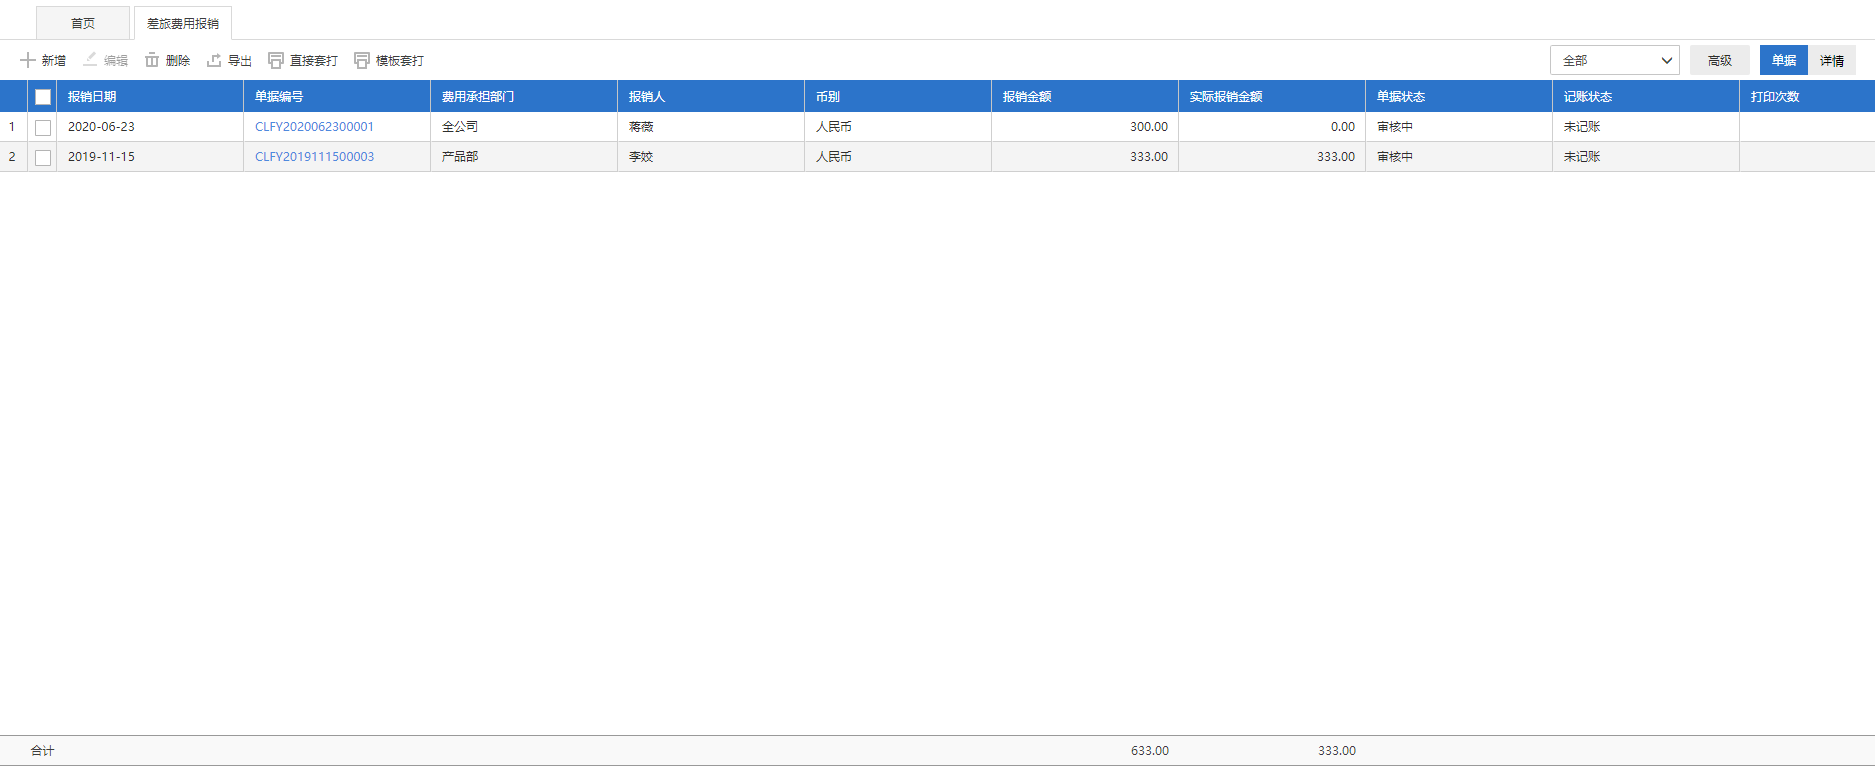The height and width of the screenshot is (767, 1875).
Task: Click the 0.00 actual amount cell
Action: [1272, 127]
